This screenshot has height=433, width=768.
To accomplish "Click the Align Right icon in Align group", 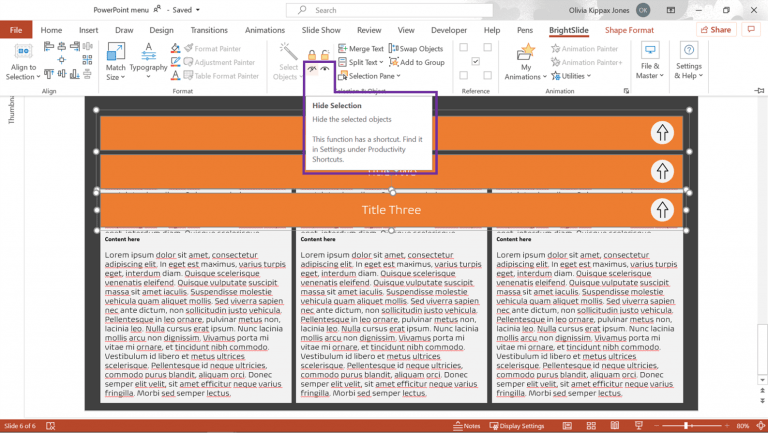I will point(75,47).
